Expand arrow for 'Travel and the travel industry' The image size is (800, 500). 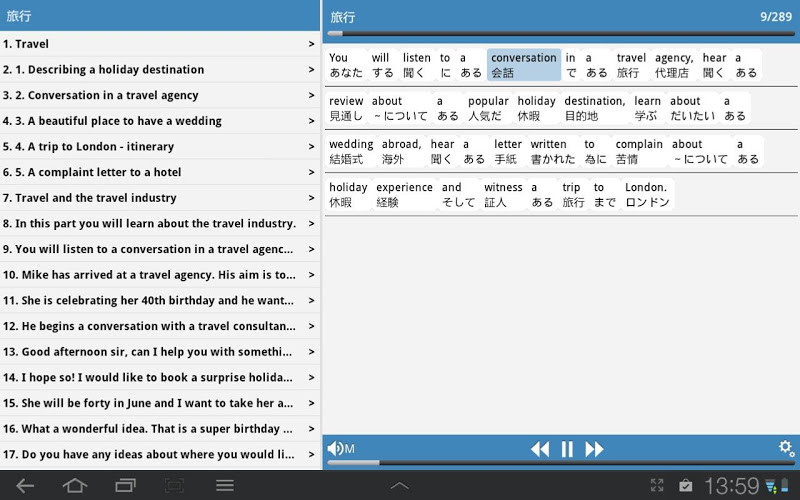pyautogui.click(x=311, y=198)
